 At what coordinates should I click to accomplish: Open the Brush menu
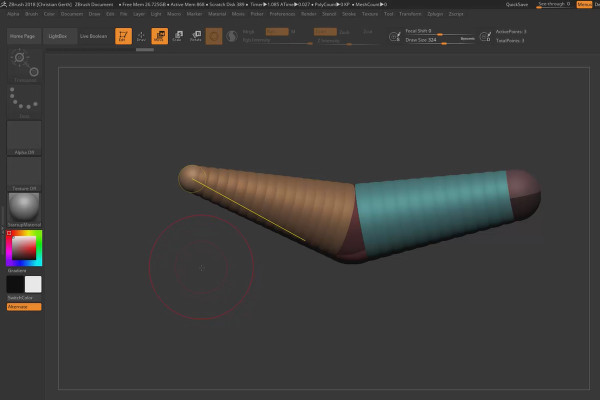(x=31, y=14)
